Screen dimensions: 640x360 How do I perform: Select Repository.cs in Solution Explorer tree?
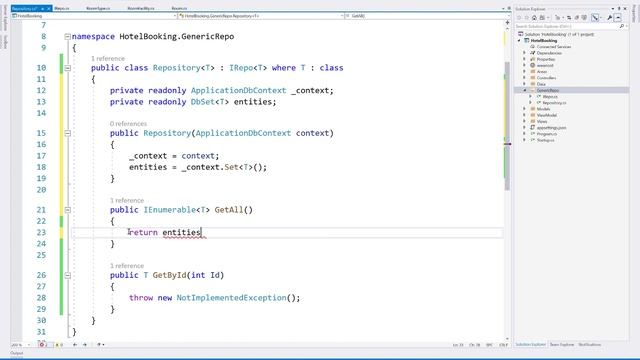click(554, 103)
